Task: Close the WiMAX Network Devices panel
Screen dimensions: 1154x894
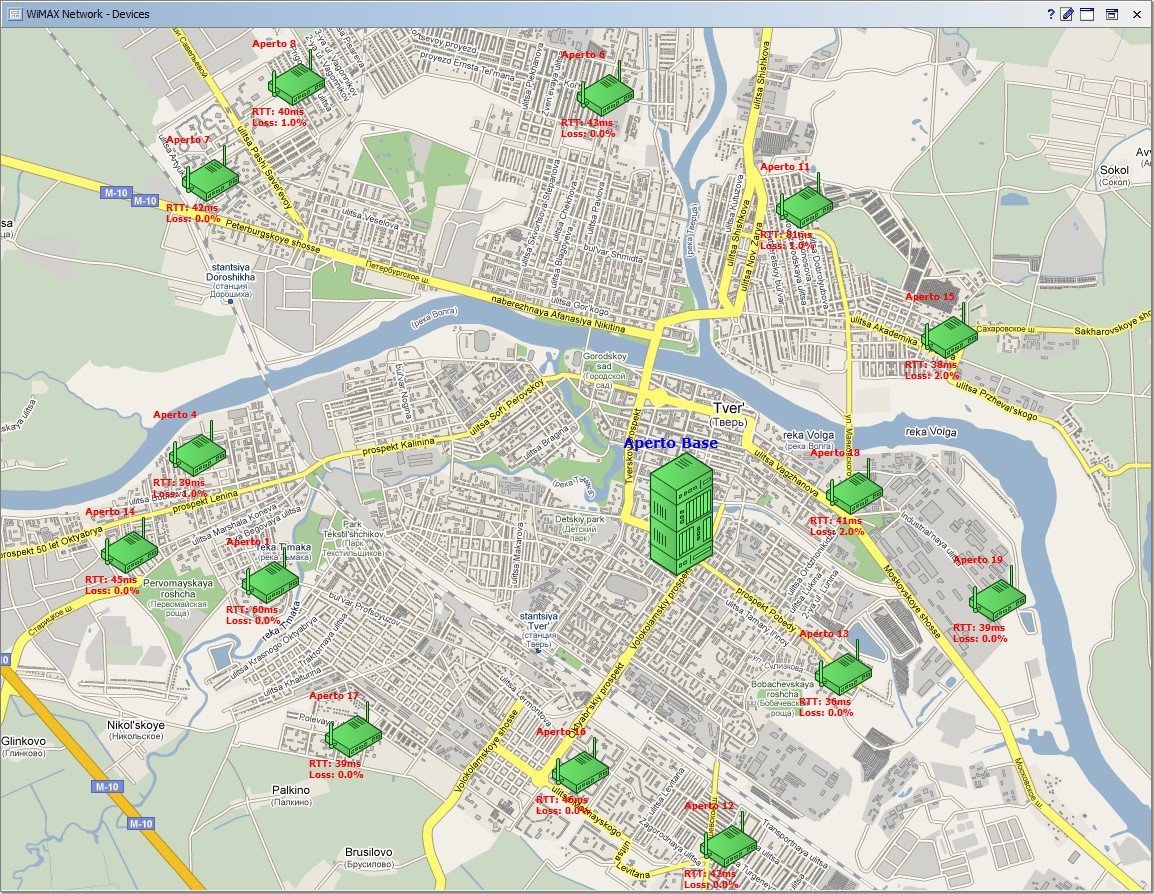Action: tap(1137, 14)
